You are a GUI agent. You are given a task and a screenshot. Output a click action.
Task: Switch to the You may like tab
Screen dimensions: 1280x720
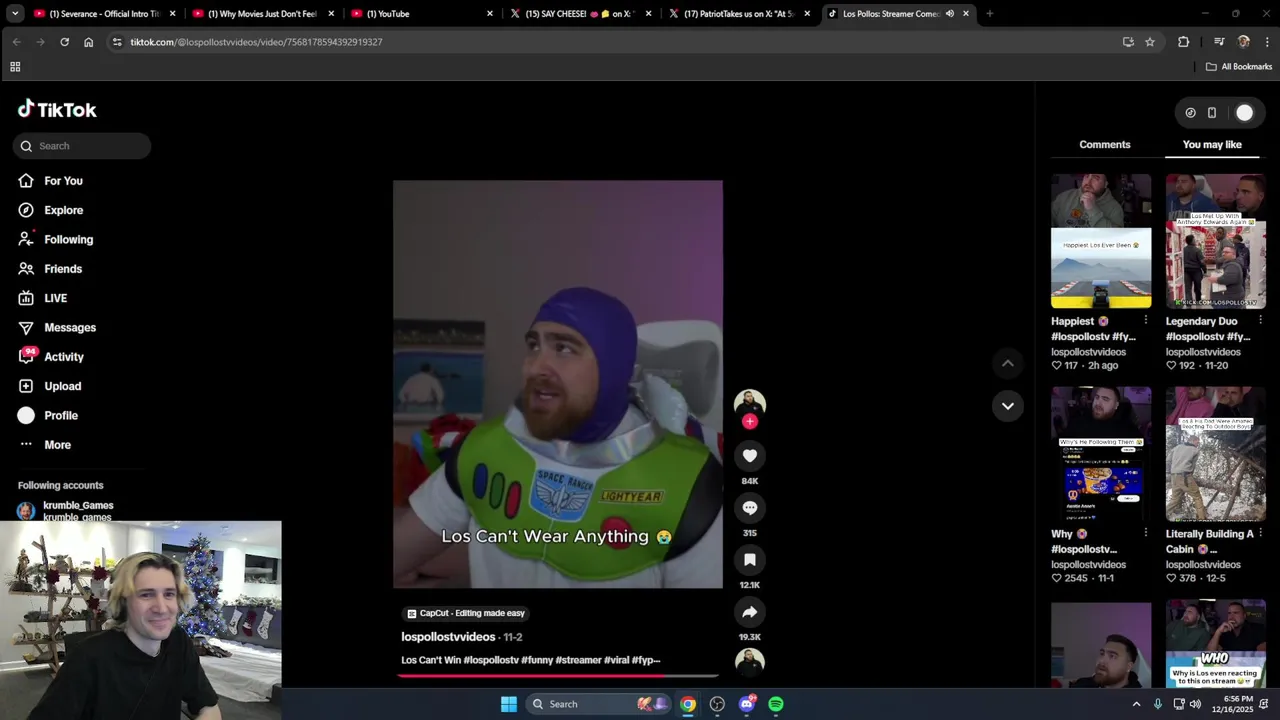[1212, 145]
